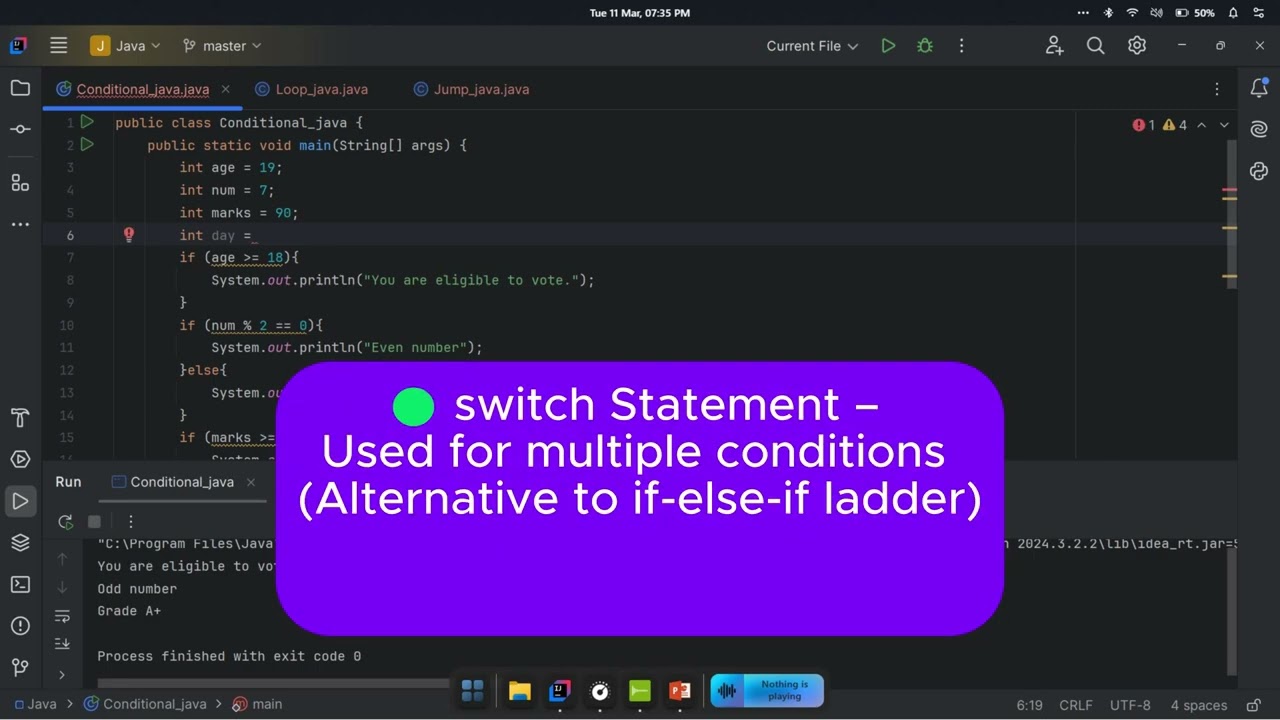
Task: Open the Terminal tool window
Action: tap(20, 584)
